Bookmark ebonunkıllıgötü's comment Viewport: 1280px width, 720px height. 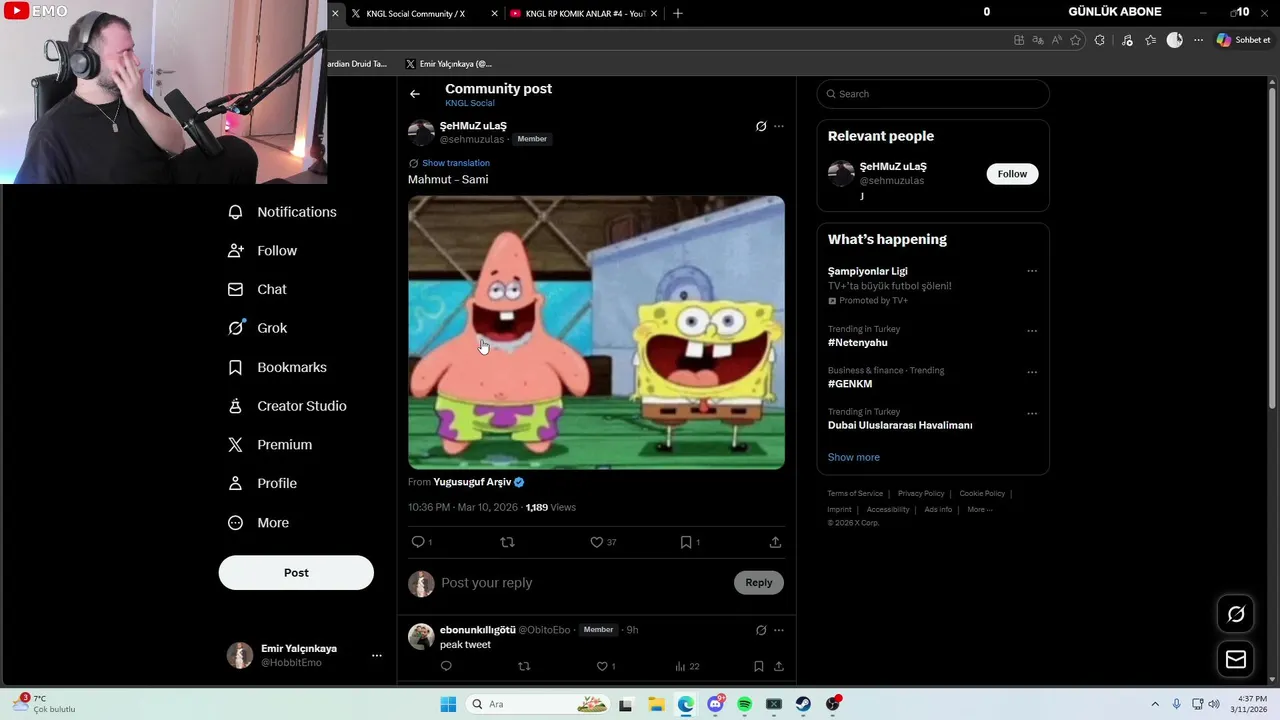click(759, 666)
